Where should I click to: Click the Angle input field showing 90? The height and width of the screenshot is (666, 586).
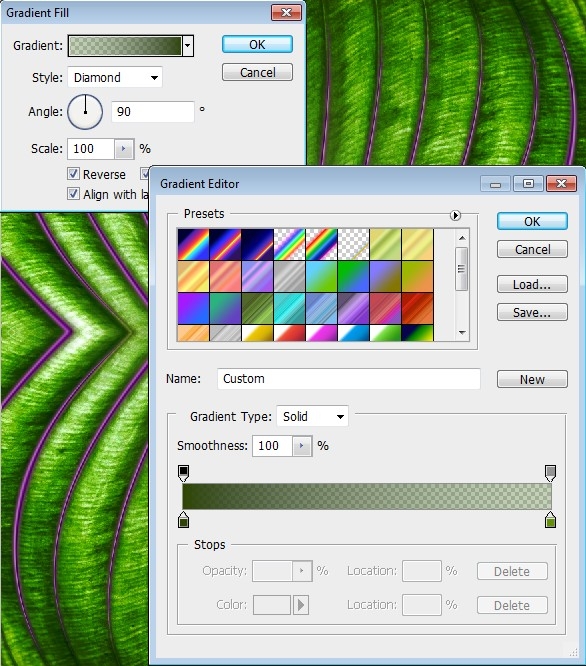tap(153, 112)
